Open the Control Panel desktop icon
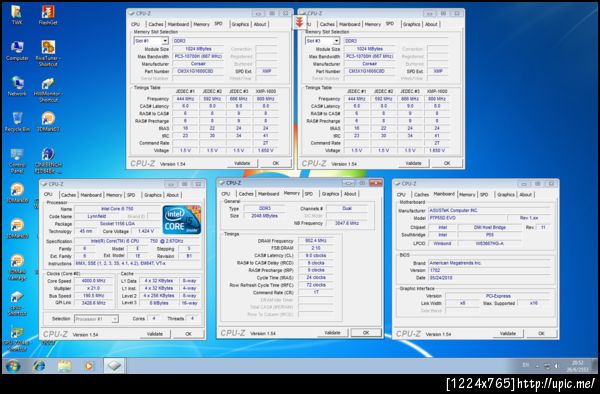600x394 pixels. [17, 160]
